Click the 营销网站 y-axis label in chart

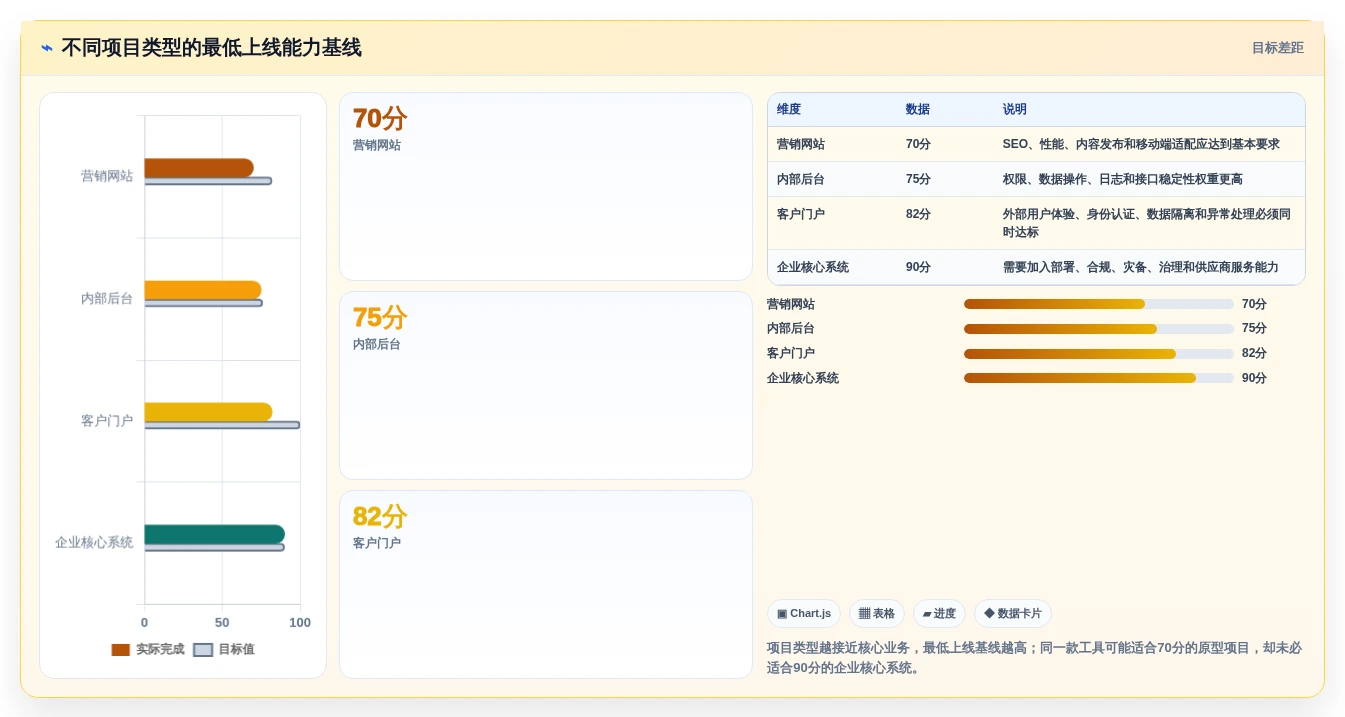pos(107,176)
